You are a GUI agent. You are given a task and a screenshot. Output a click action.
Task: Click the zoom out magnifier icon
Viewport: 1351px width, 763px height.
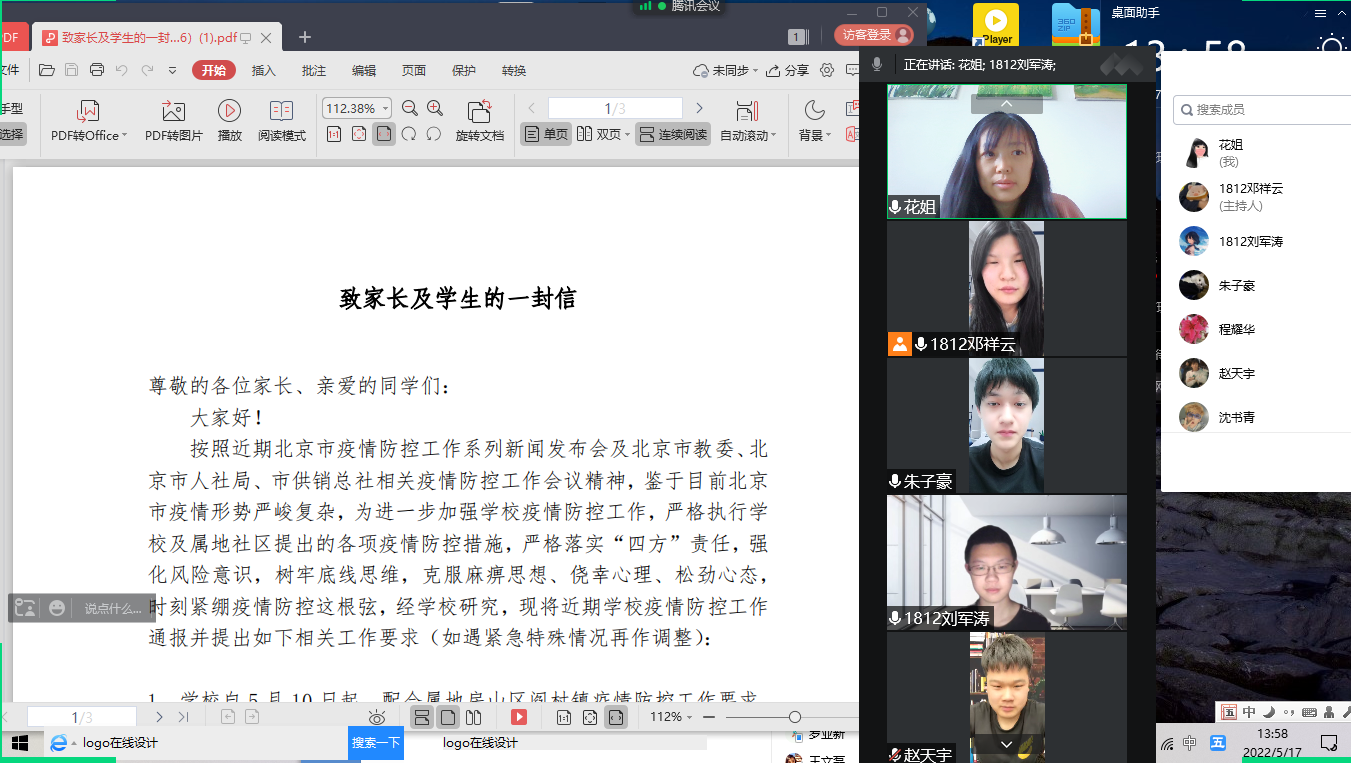coord(410,108)
